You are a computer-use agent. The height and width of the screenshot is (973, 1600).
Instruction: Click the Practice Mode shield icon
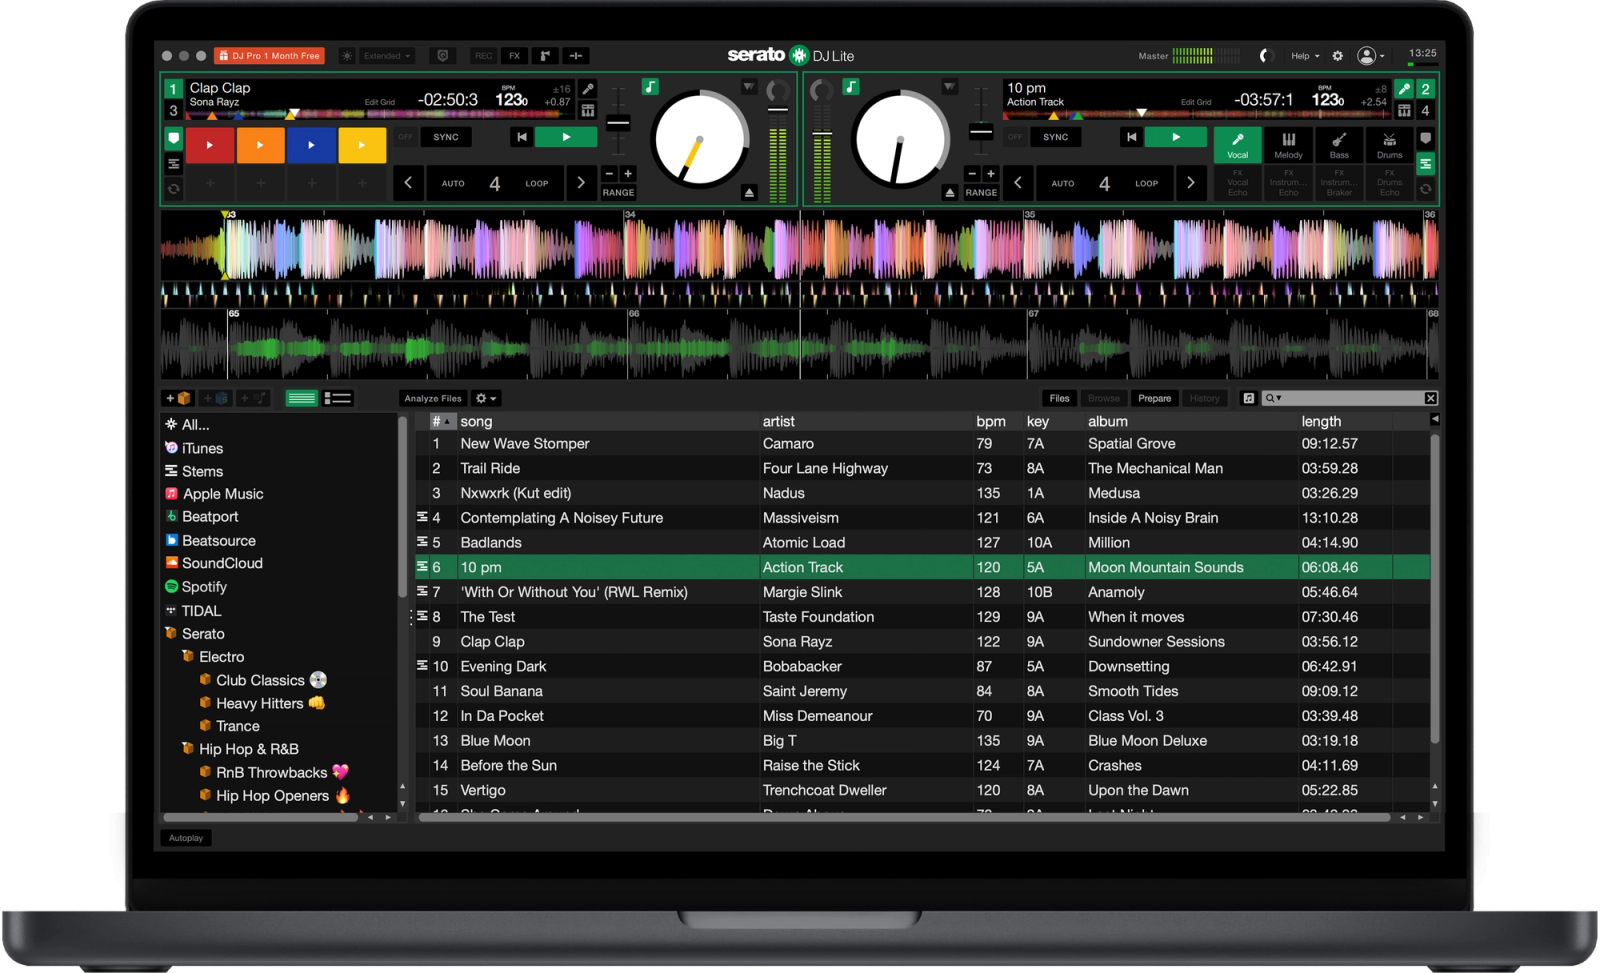[443, 56]
